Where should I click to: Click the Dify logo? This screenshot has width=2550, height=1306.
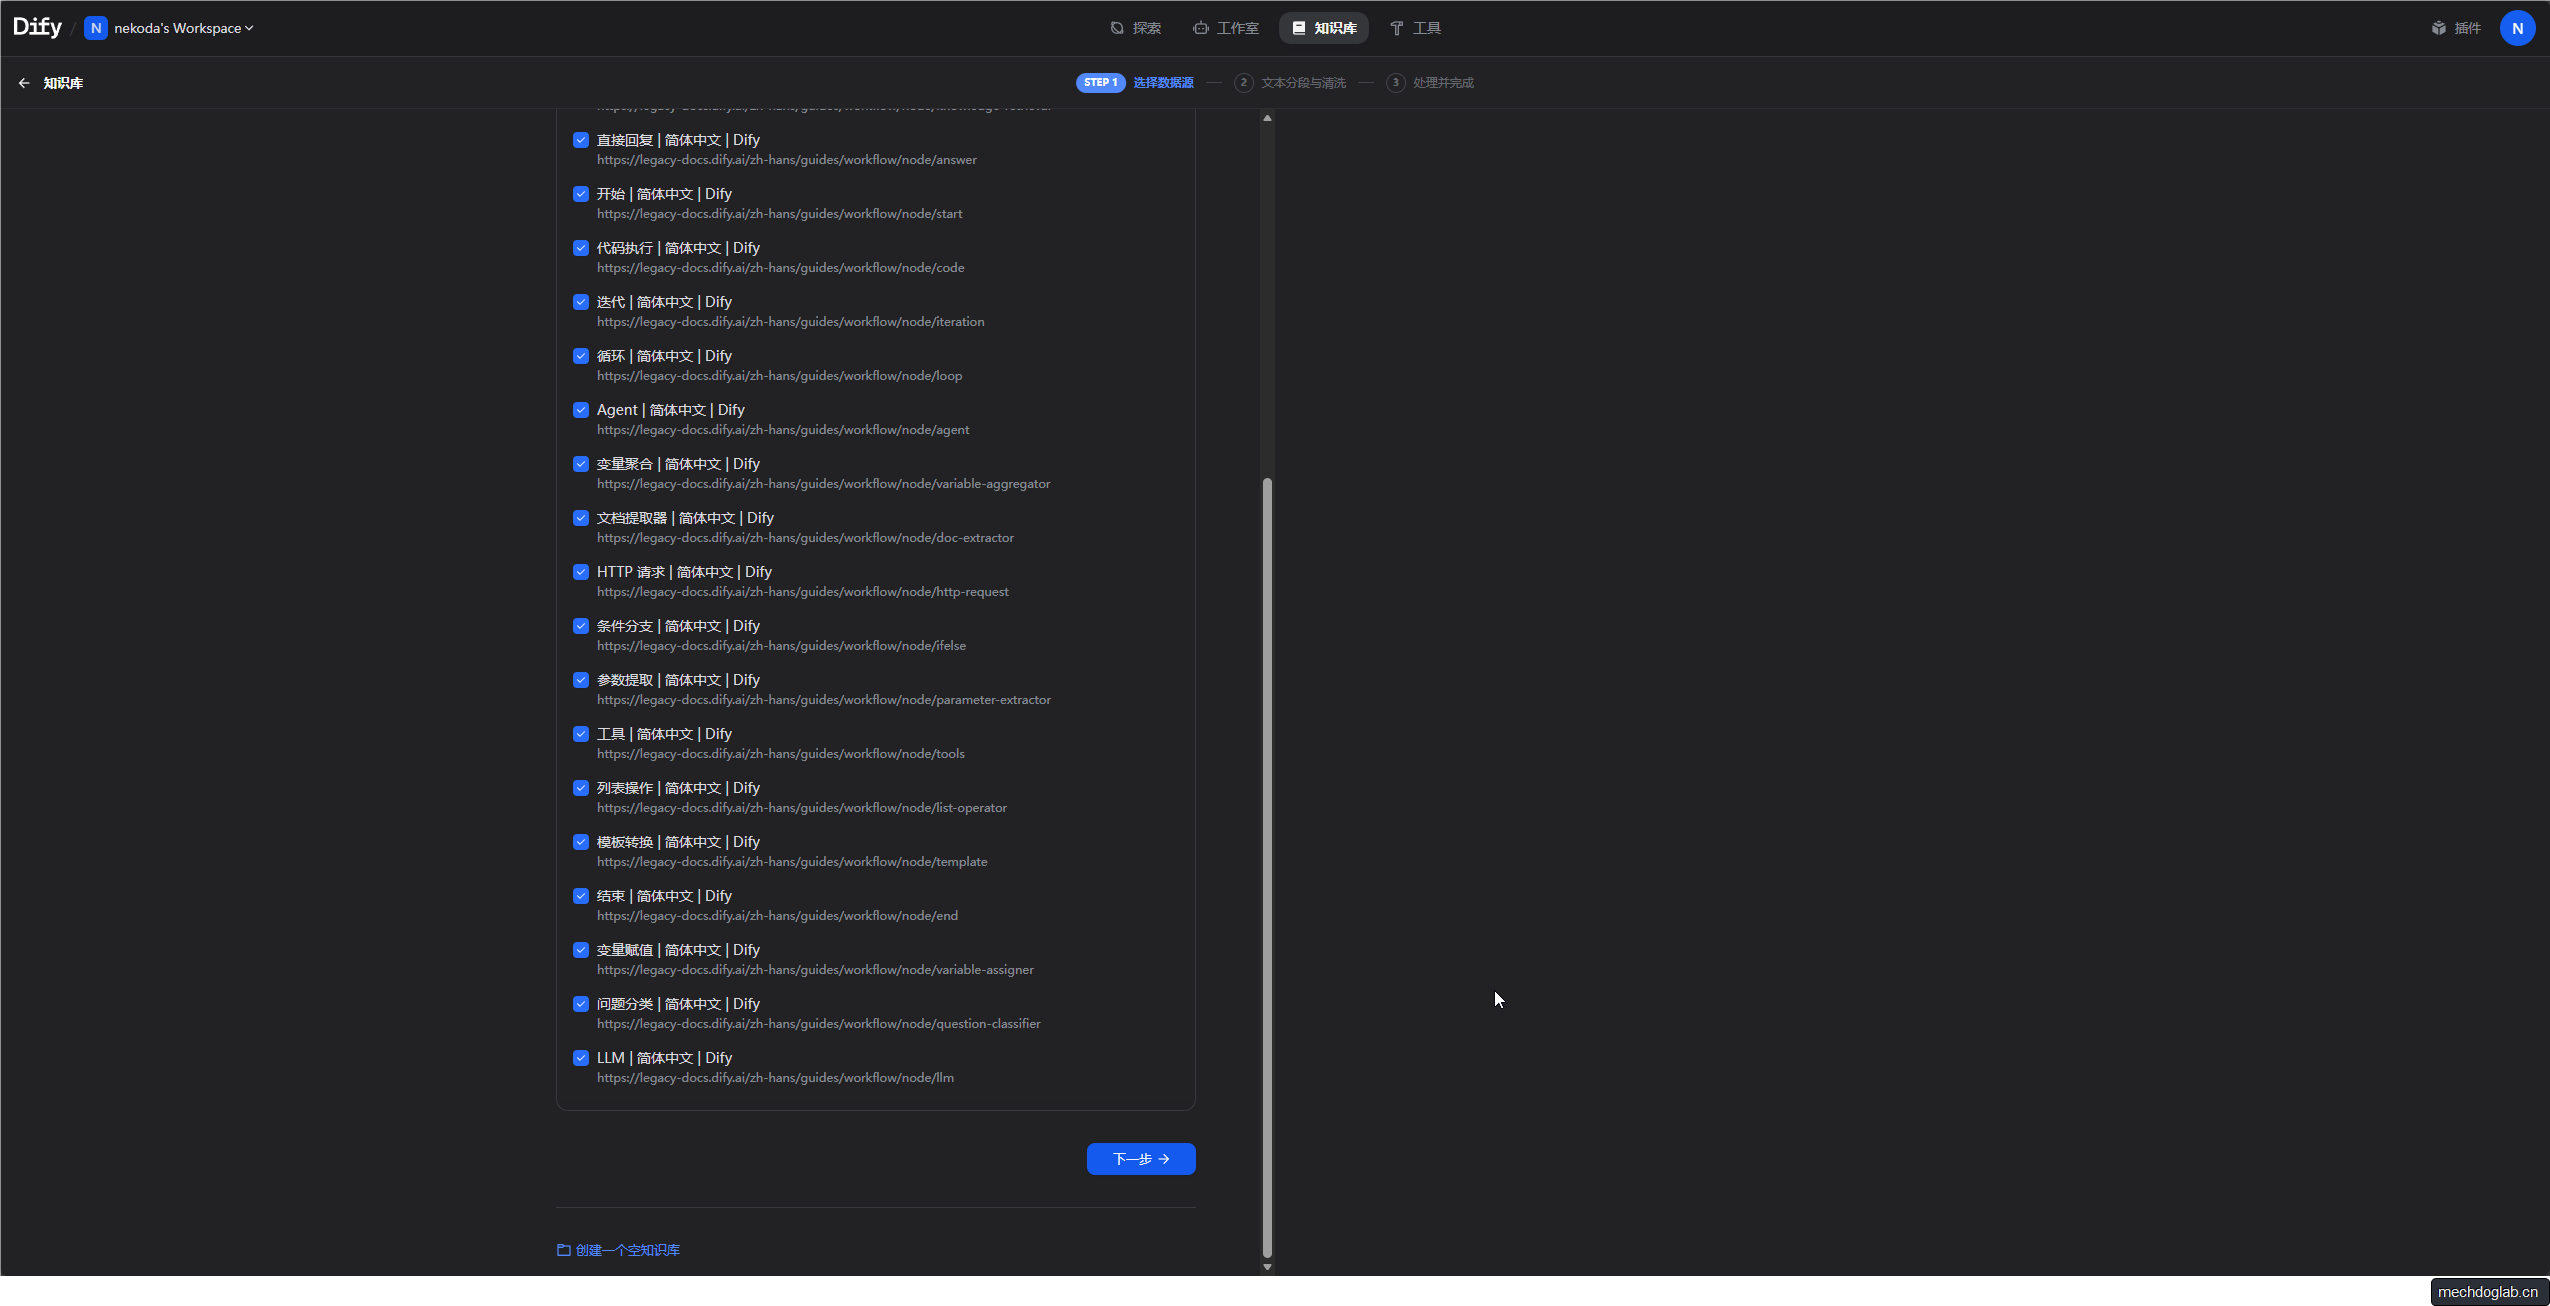[x=37, y=27]
